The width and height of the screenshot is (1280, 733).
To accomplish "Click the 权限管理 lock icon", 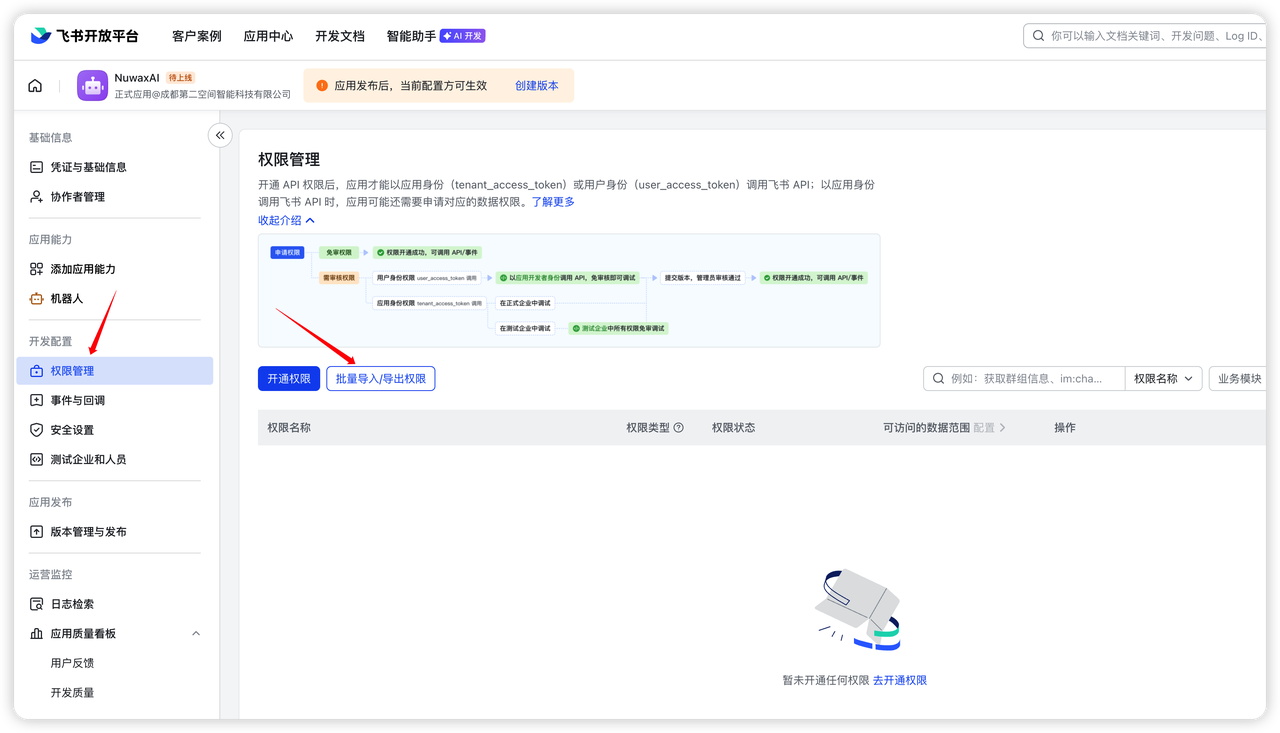I will pyautogui.click(x=37, y=371).
